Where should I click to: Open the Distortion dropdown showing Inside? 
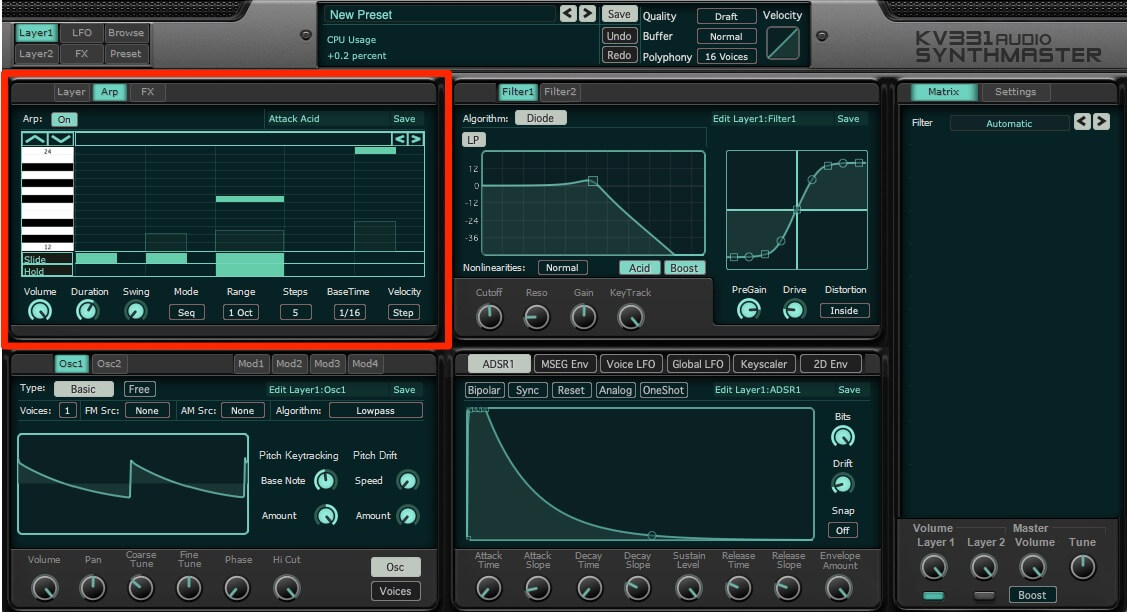pyautogui.click(x=844, y=311)
